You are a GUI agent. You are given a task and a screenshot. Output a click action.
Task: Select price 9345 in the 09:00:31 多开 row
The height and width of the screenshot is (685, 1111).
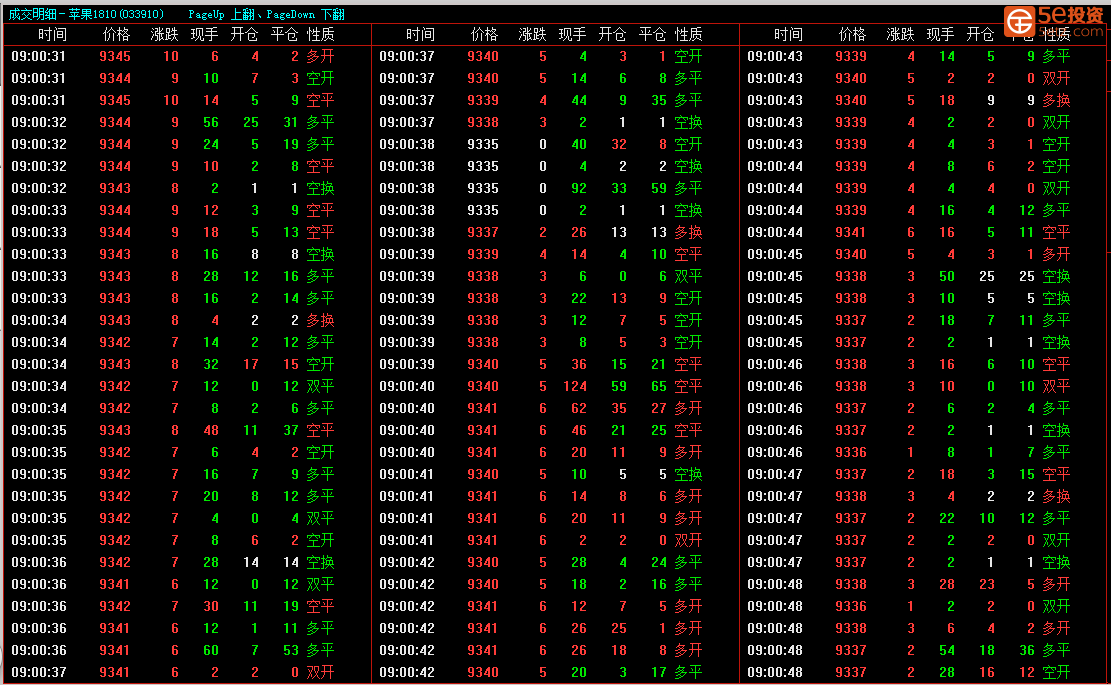pos(115,57)
